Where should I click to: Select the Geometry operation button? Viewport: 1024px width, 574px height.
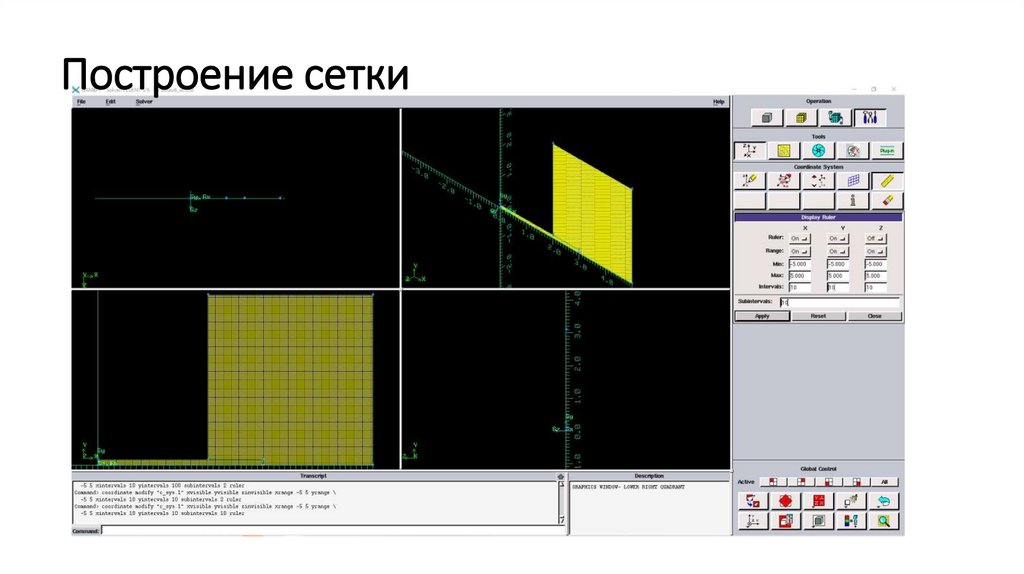767,118
